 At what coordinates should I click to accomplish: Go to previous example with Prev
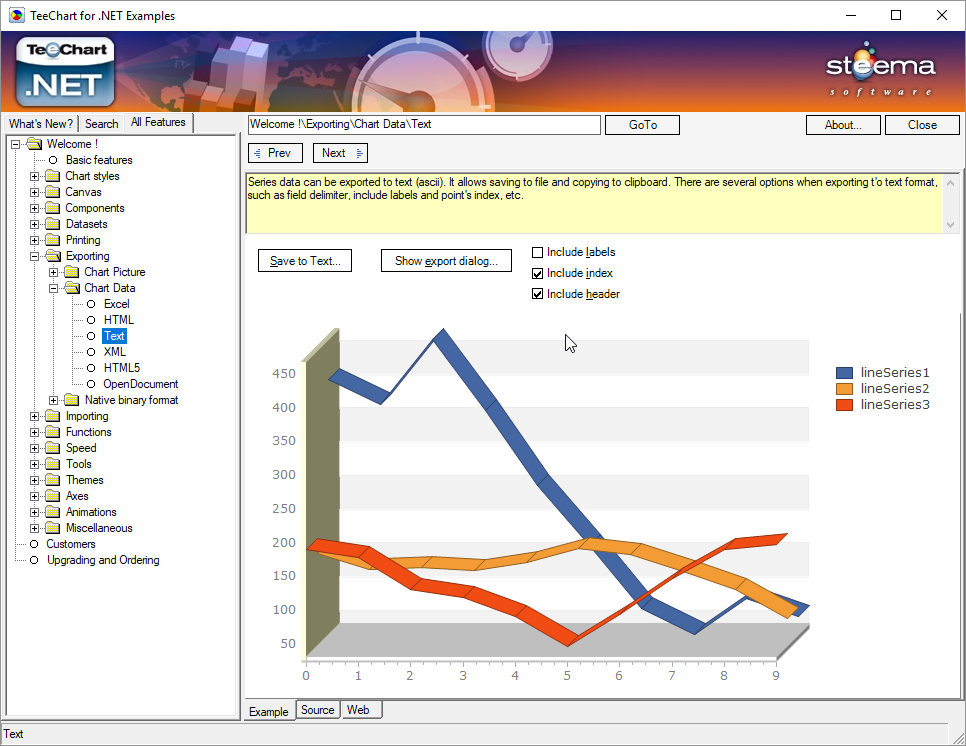click(275, 153)
